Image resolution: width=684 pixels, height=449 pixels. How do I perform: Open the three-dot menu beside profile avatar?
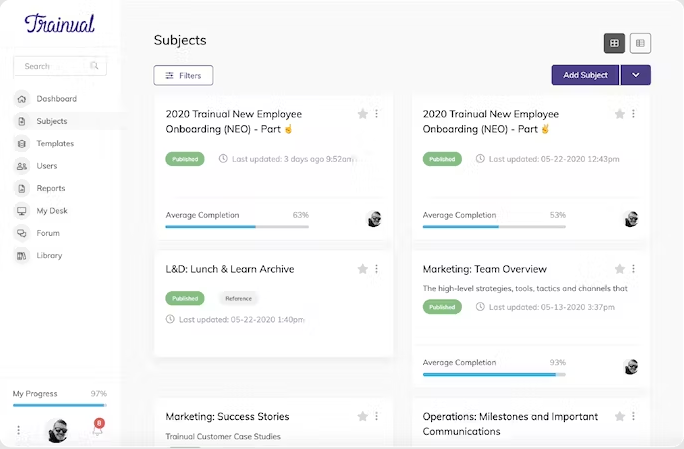[x=18, y=430]
